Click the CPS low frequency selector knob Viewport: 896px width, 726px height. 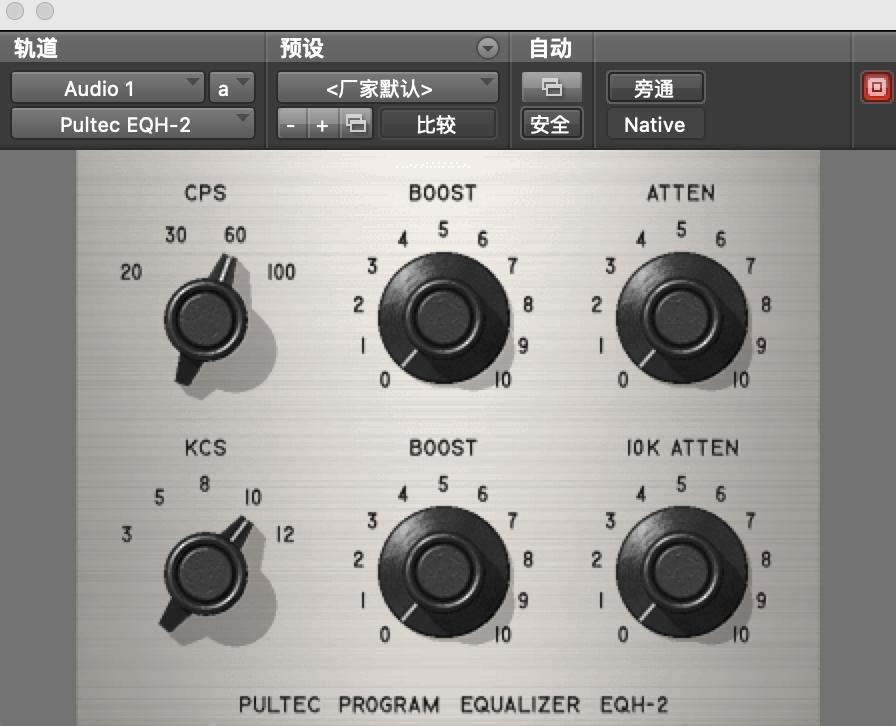pyautogui.click(x=206, y=320)
